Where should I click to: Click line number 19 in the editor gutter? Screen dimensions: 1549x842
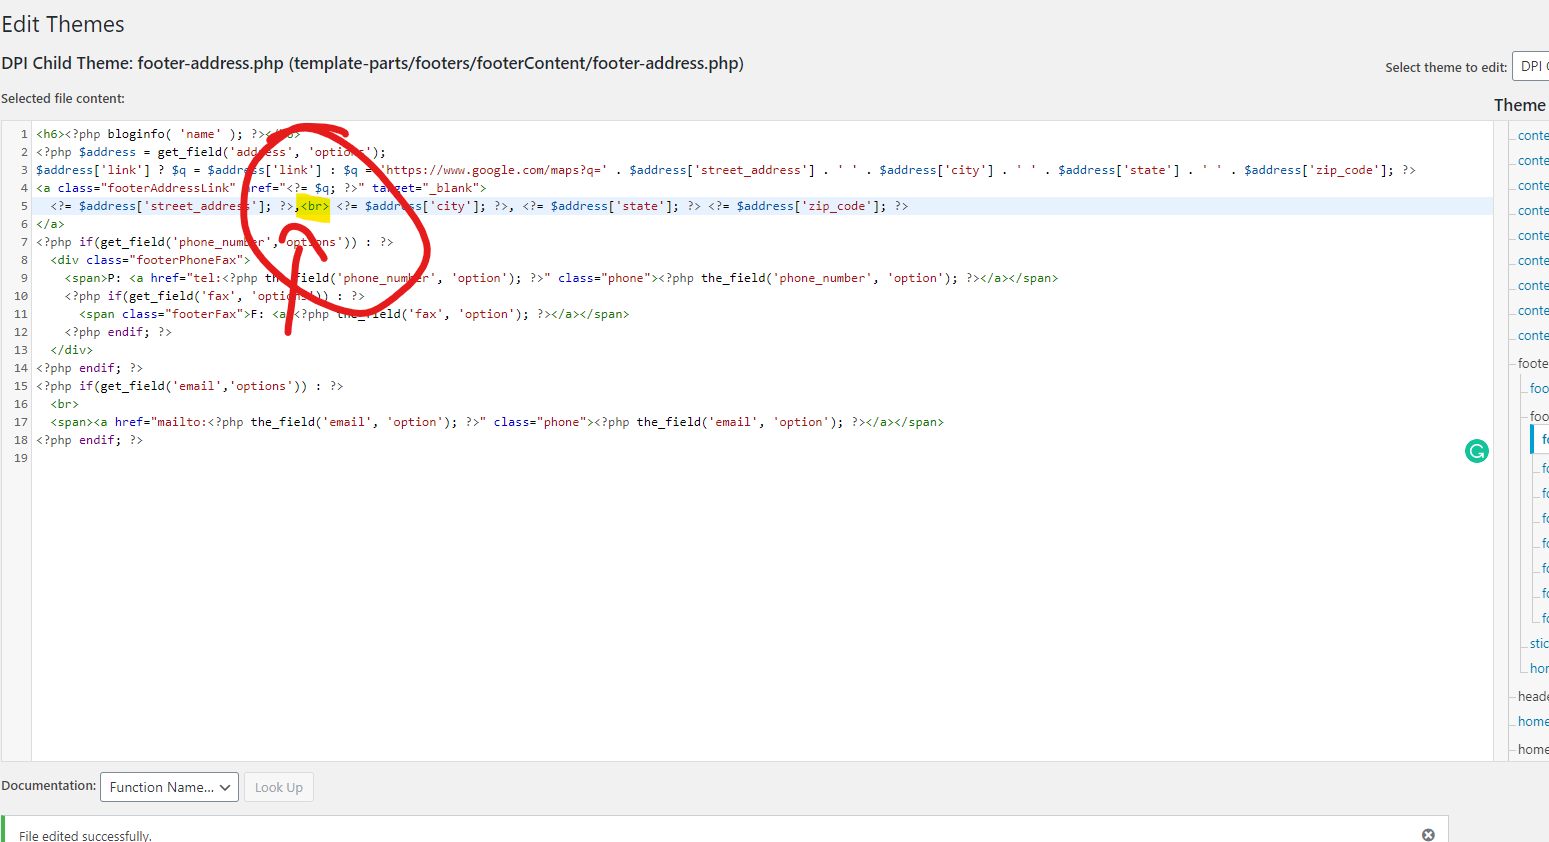[x=21, y=458]
